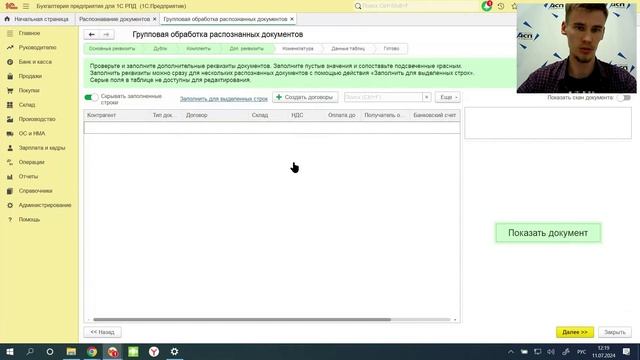
Task: Switch to Распознавание документов tab
Action: tap(114, 19)
